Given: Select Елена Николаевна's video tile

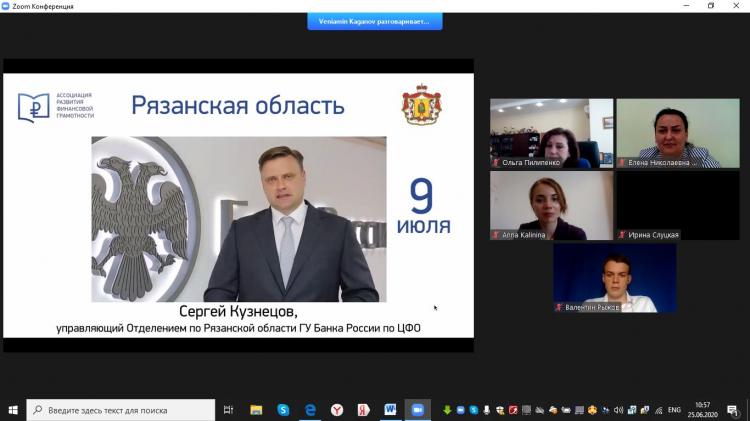Looking at the screenshot, I should point(678,133).
